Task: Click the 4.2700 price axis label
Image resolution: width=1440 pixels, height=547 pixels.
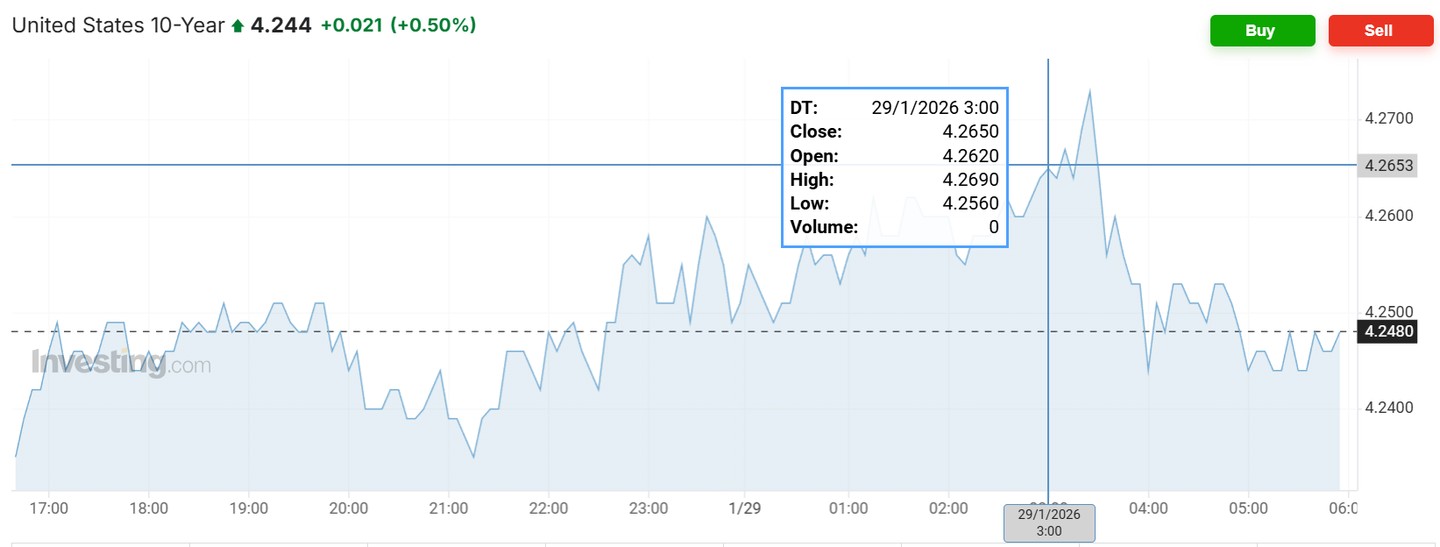Action: 1389,118
